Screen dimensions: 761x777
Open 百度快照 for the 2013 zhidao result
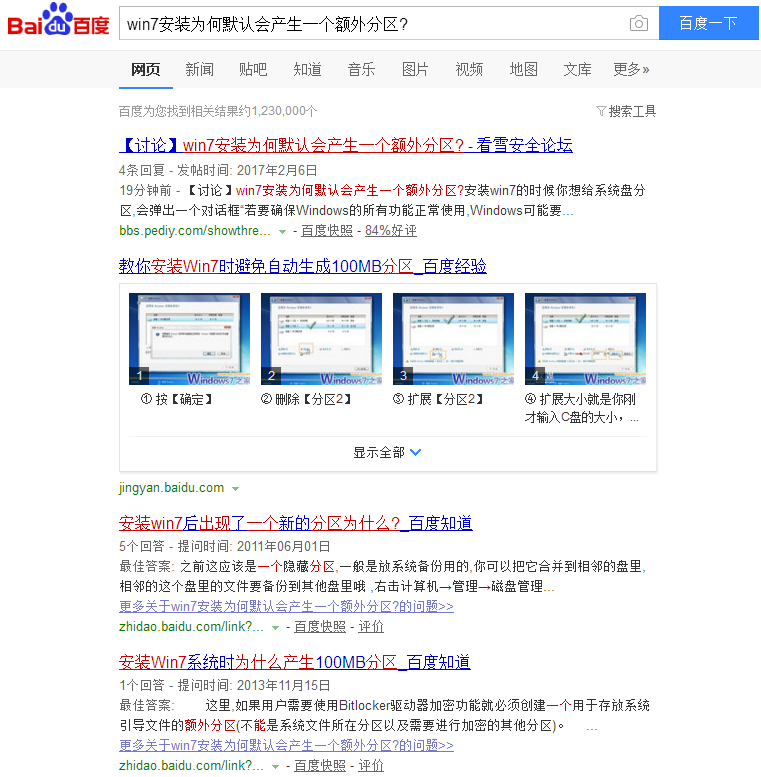tap(320, 766)
